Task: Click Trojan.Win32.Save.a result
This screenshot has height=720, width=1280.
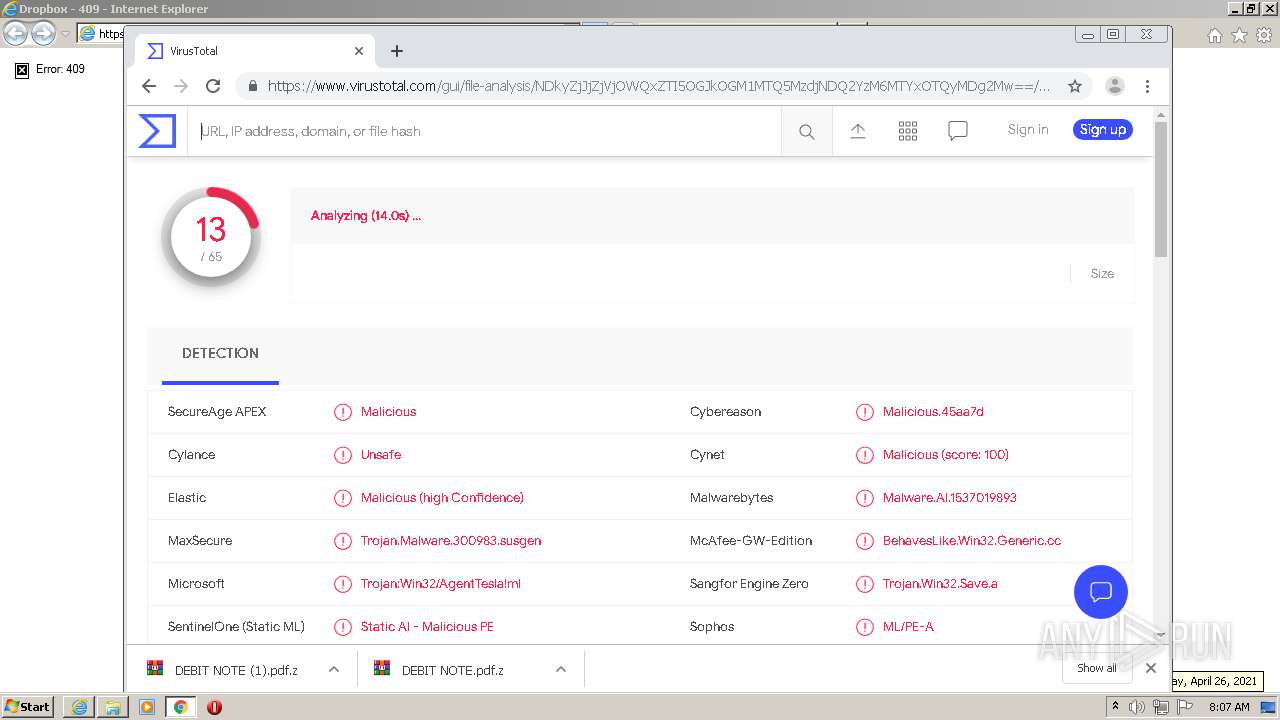Action: [940, 584]
